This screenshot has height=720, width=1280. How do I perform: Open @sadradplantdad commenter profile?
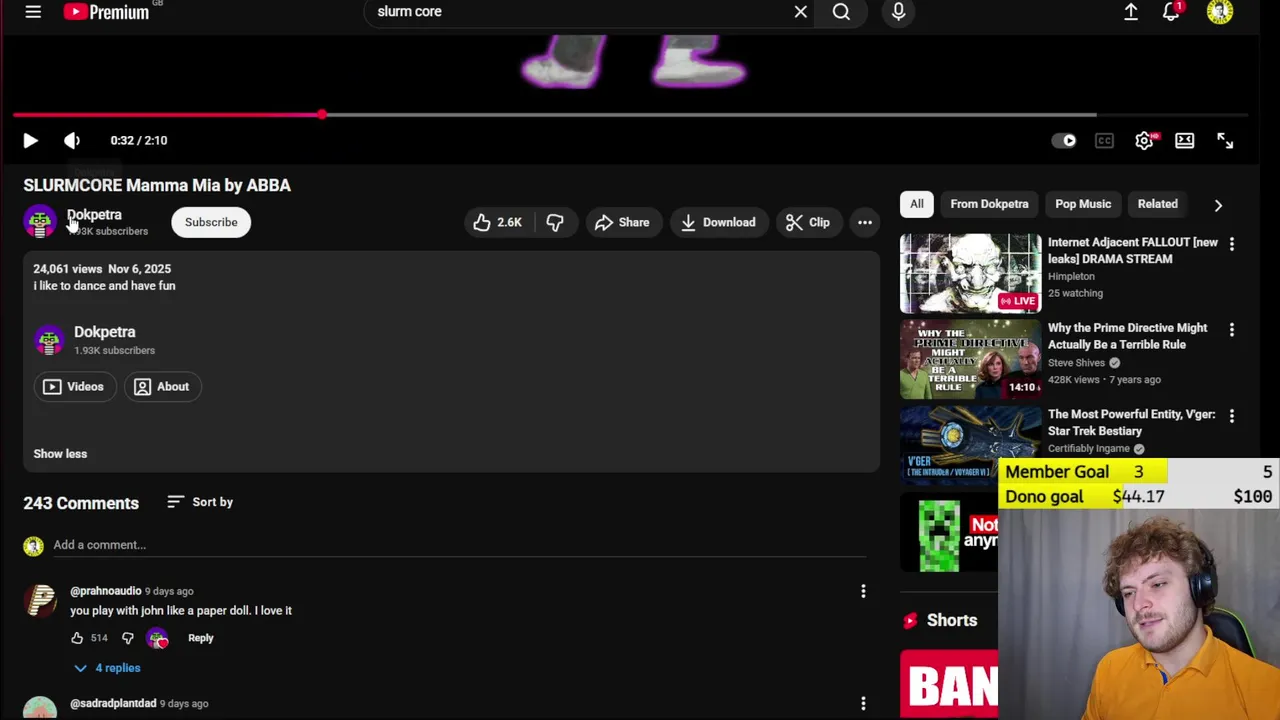pyautogui.click(x=113, y=704)
